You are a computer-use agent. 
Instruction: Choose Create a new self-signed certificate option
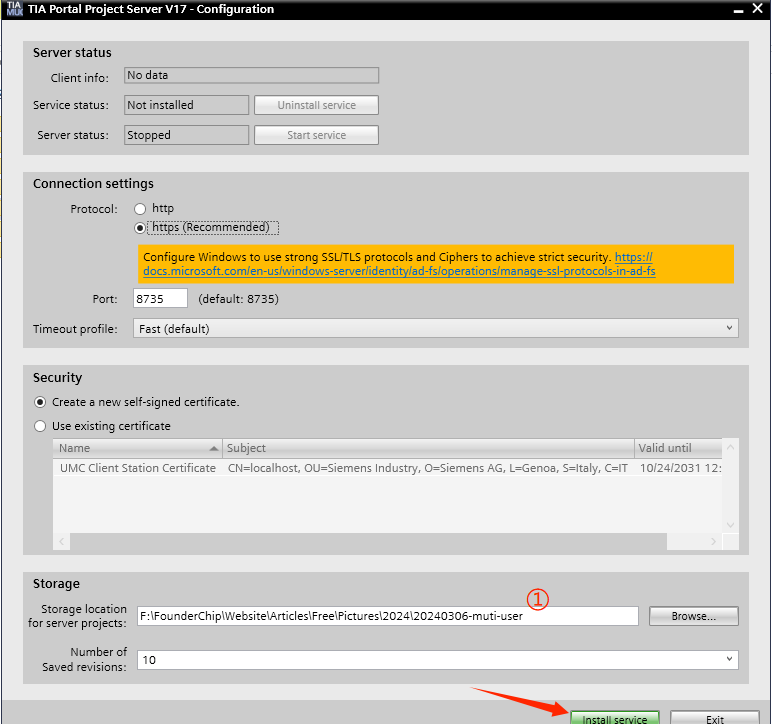click(40, 402)
